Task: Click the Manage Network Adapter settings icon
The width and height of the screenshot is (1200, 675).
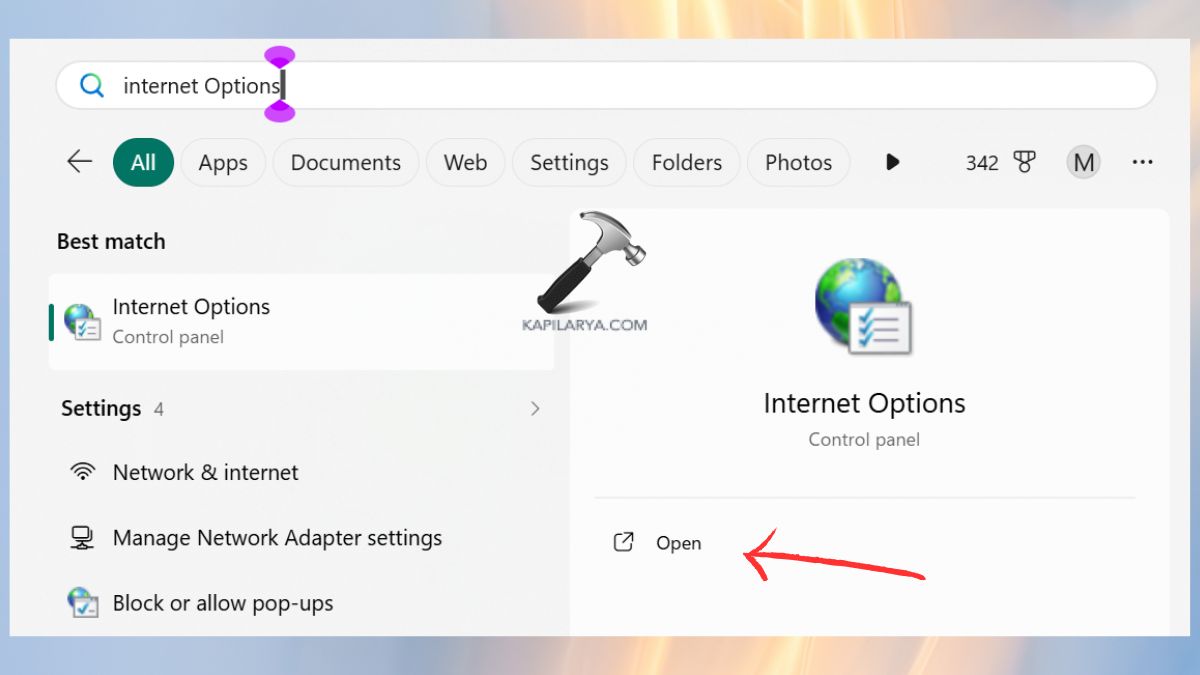Action: coord(82,537)
